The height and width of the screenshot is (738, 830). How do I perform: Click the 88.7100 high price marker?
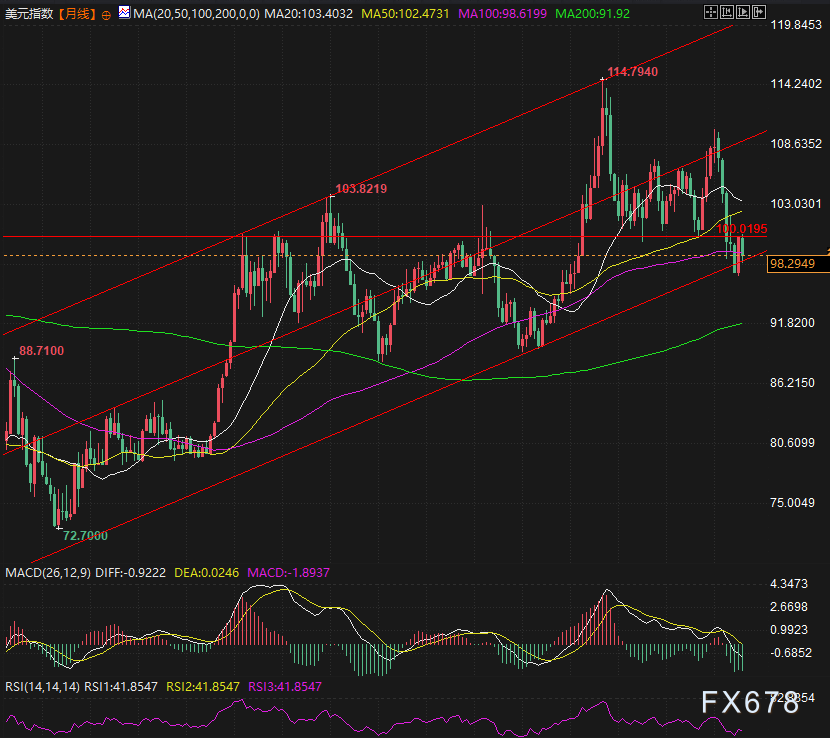click(x=42, y=351)
